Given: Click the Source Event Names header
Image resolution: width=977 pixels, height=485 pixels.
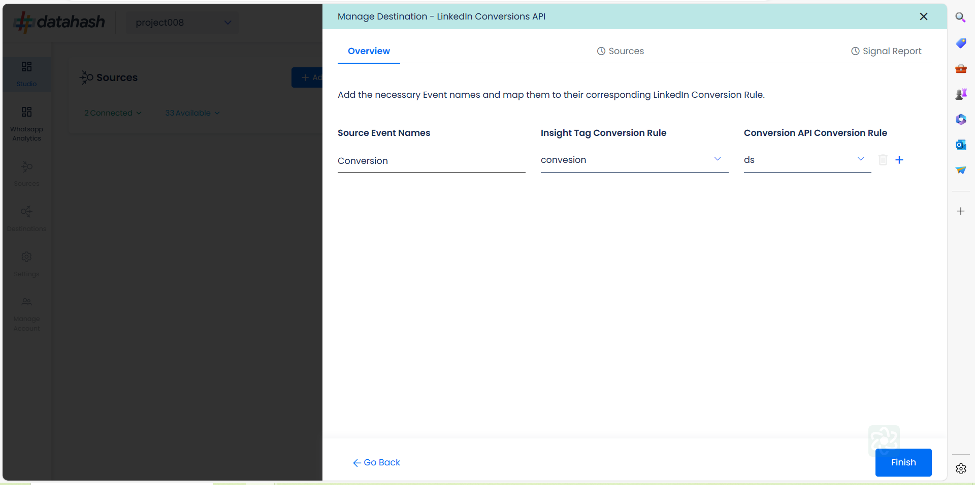Looking at the screenshot, I should pyautogui.click(x=384, y=133).
